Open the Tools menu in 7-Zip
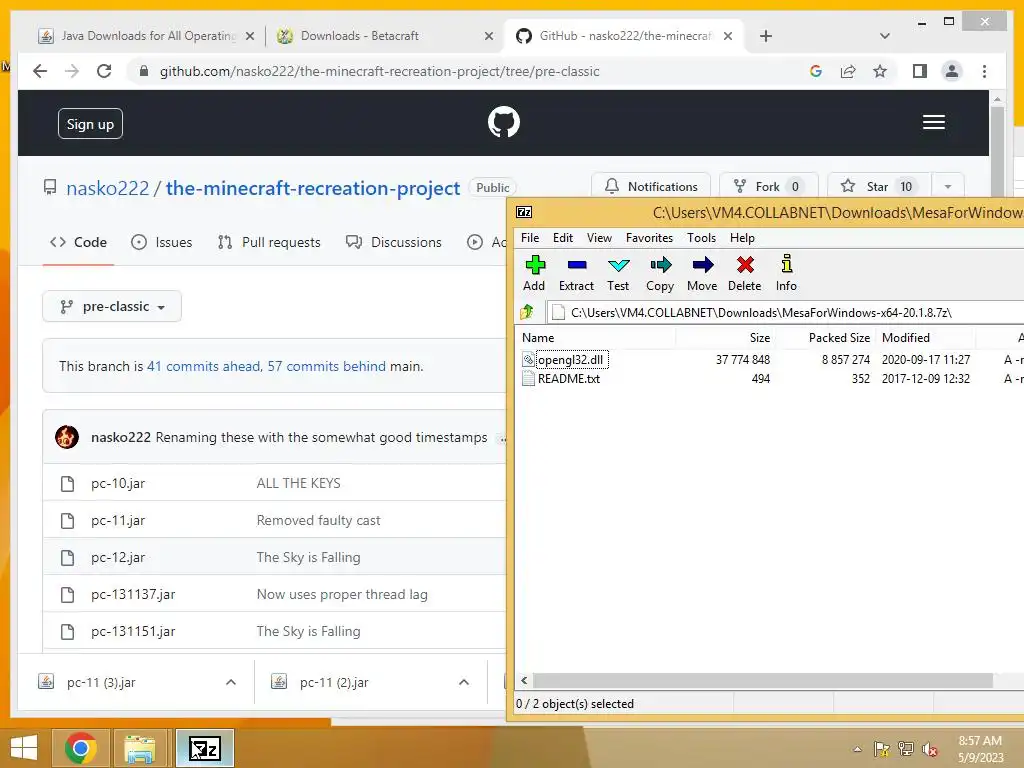The image size is (1024, 768). click(701, 238)
